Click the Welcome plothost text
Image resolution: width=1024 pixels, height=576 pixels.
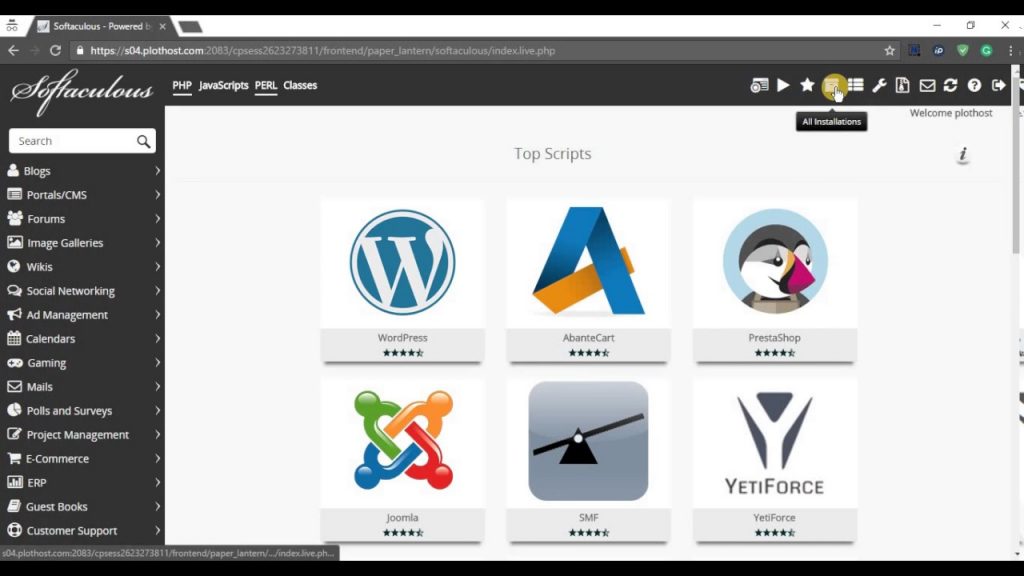click(951, 113)
